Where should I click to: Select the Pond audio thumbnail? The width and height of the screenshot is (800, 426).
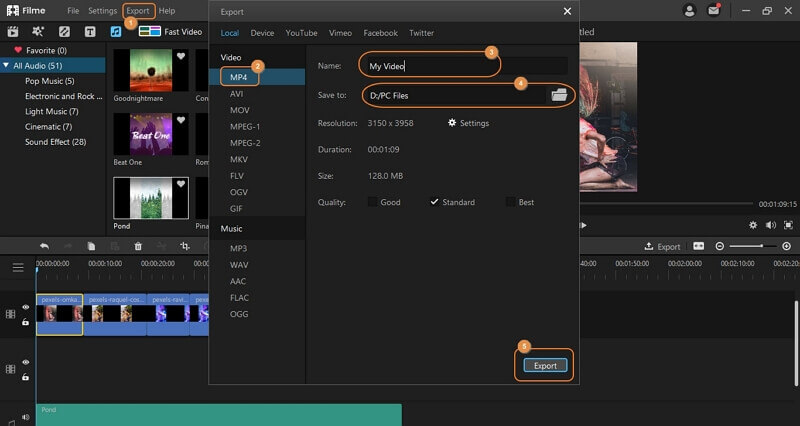[151, 198]
